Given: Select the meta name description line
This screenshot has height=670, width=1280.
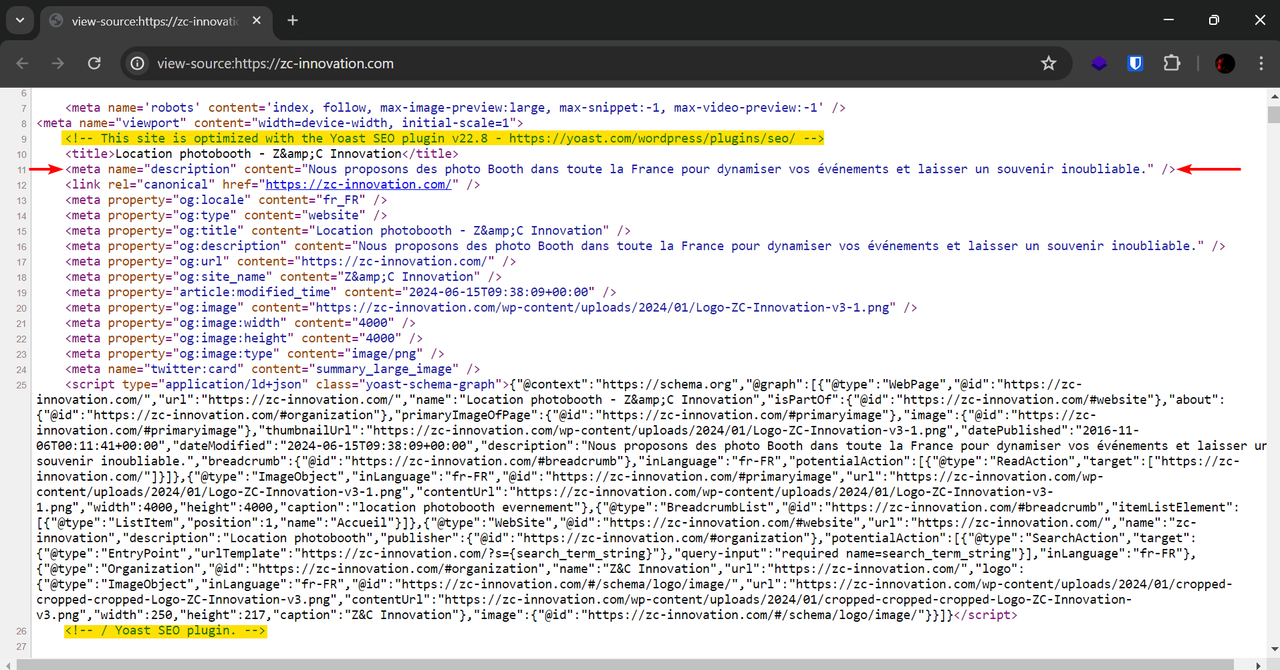Looking at the screenshot, I should click(x=620, y=169).
